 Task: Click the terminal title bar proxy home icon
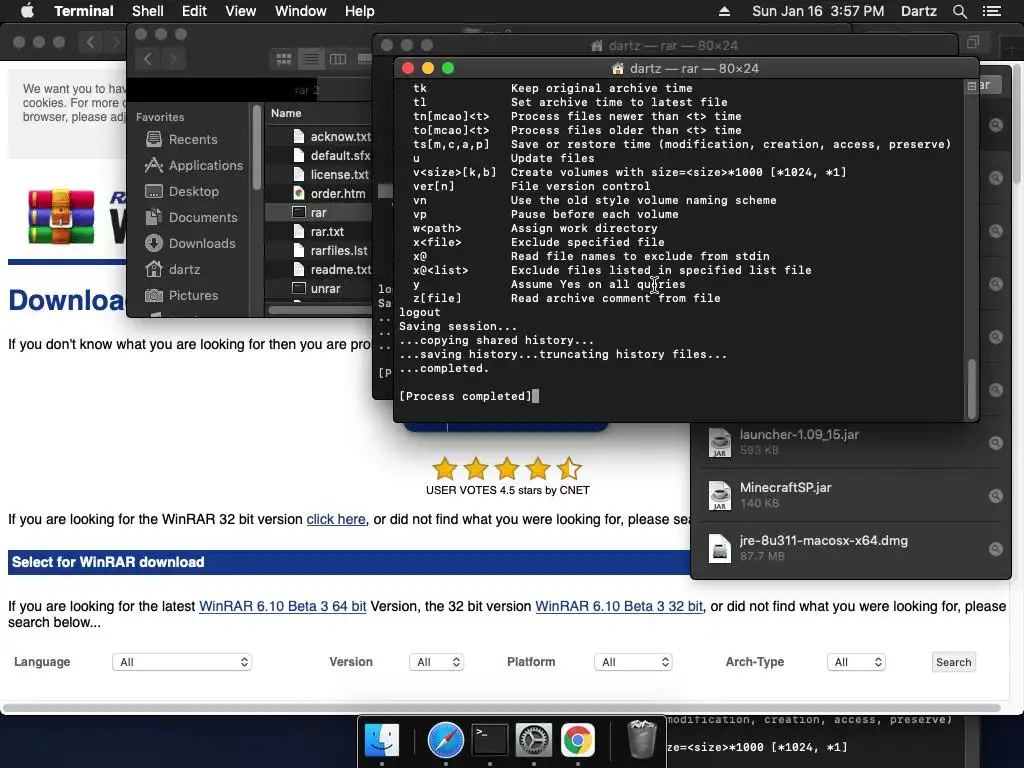pos(617,68)
